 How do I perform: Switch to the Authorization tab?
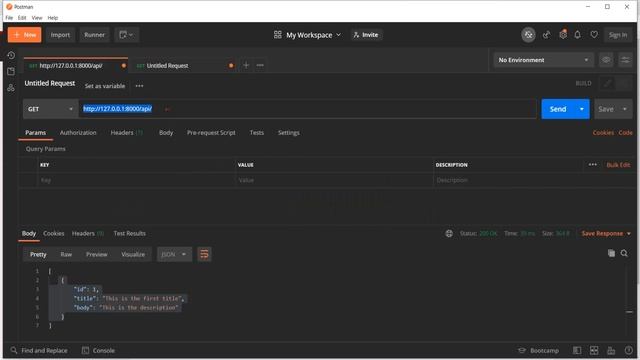(78, 133)
